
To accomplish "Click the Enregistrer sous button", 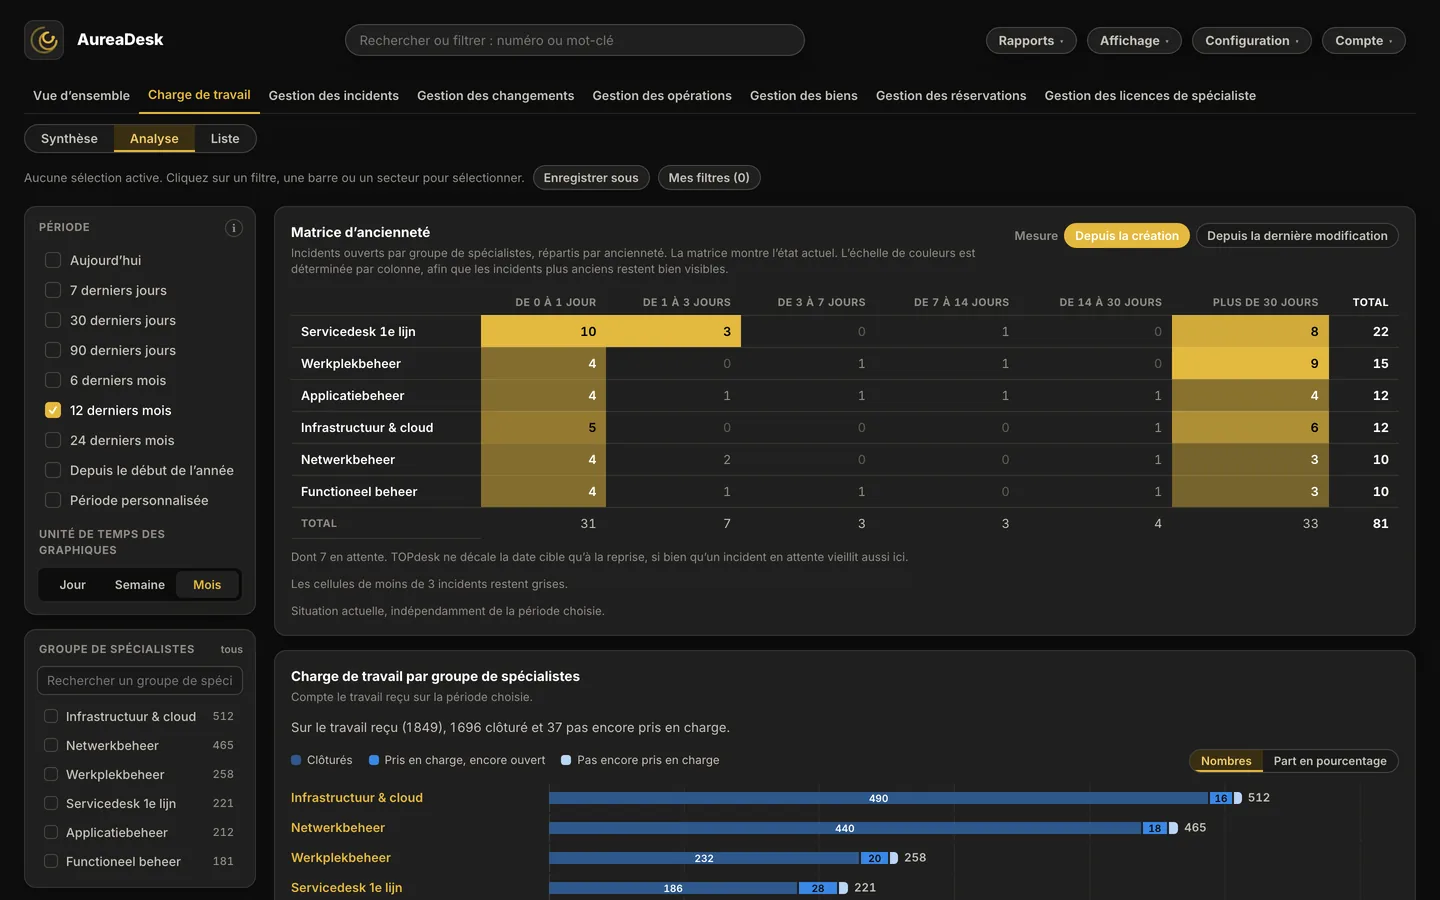I will point(591,178).
